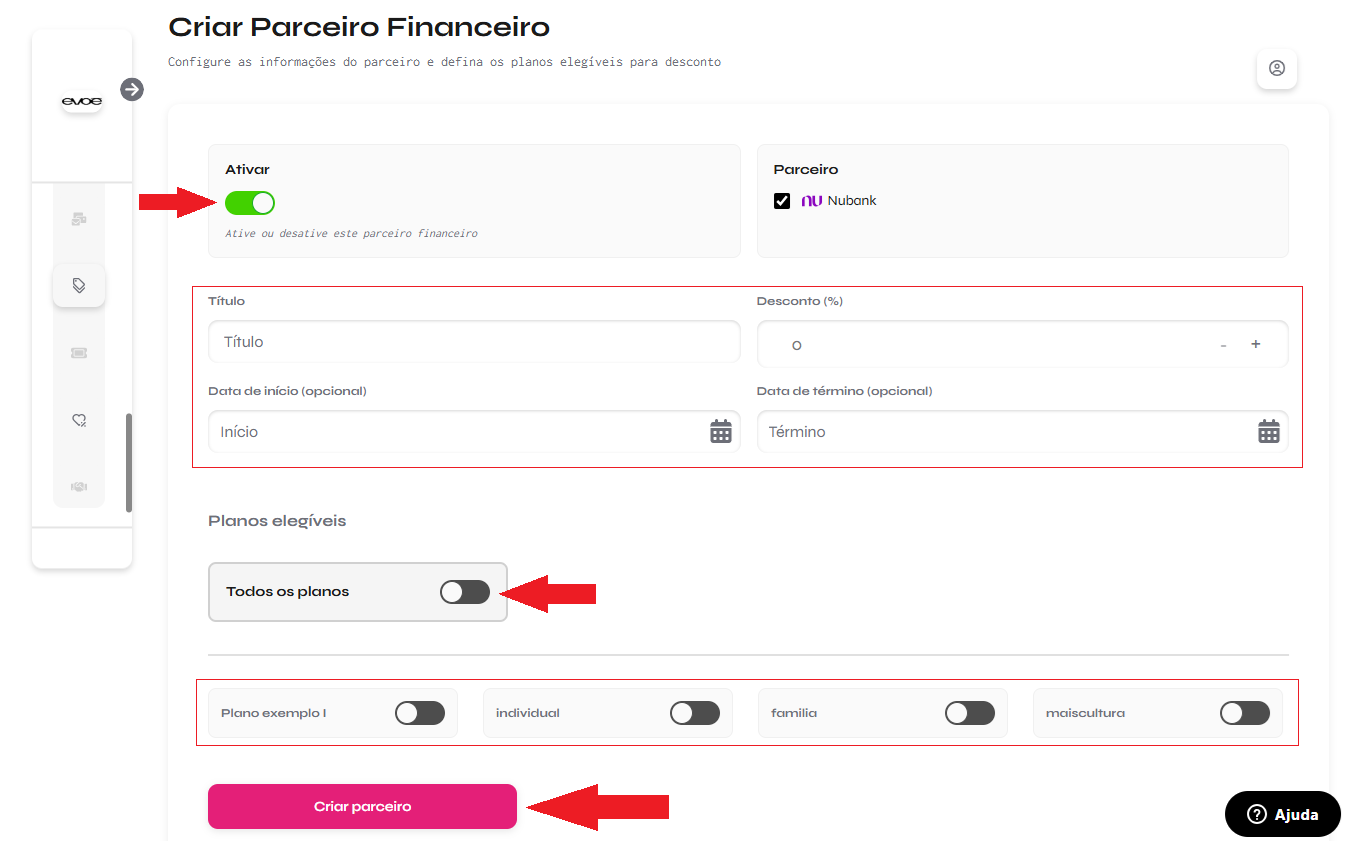Turn on the Plano exemplo I toggle
Viewport: 1359px width, 841px height.
[420, 713]
